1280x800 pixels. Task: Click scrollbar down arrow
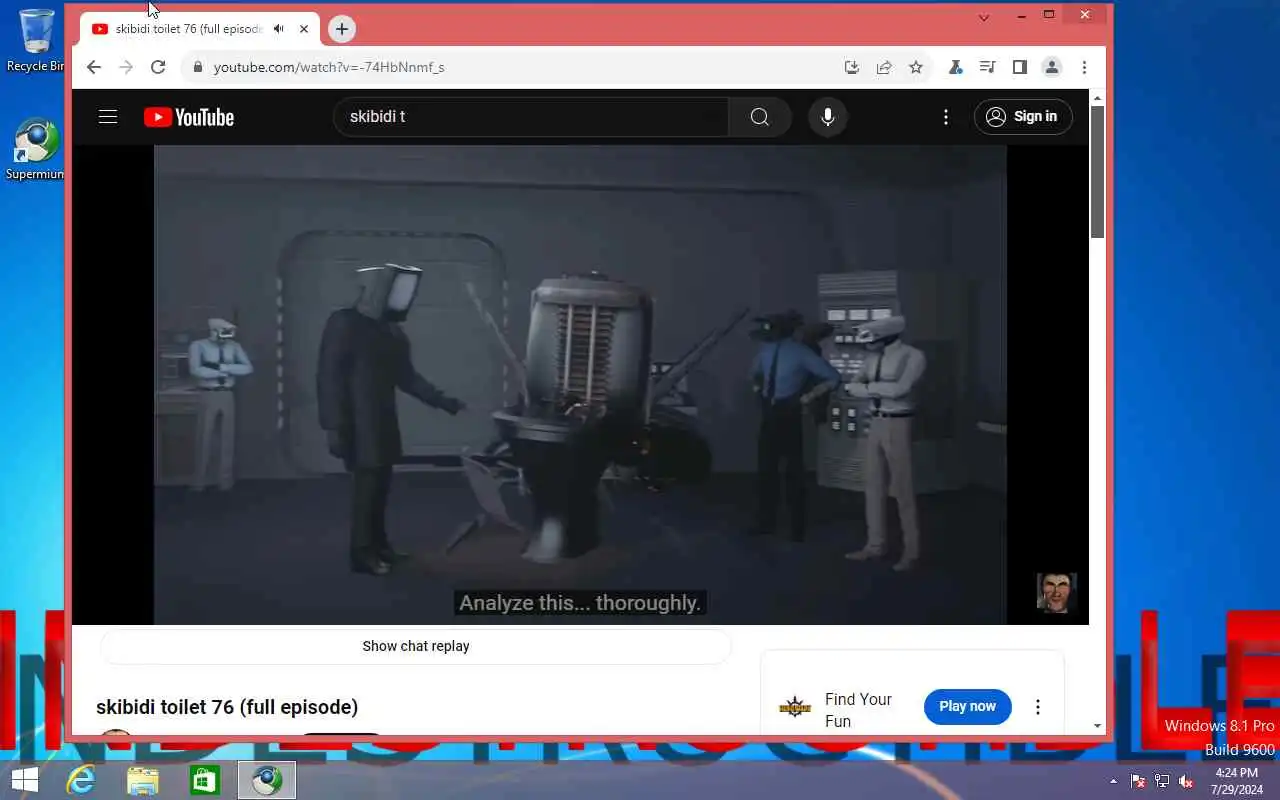pyautogui.click(x=1097, y=726)
